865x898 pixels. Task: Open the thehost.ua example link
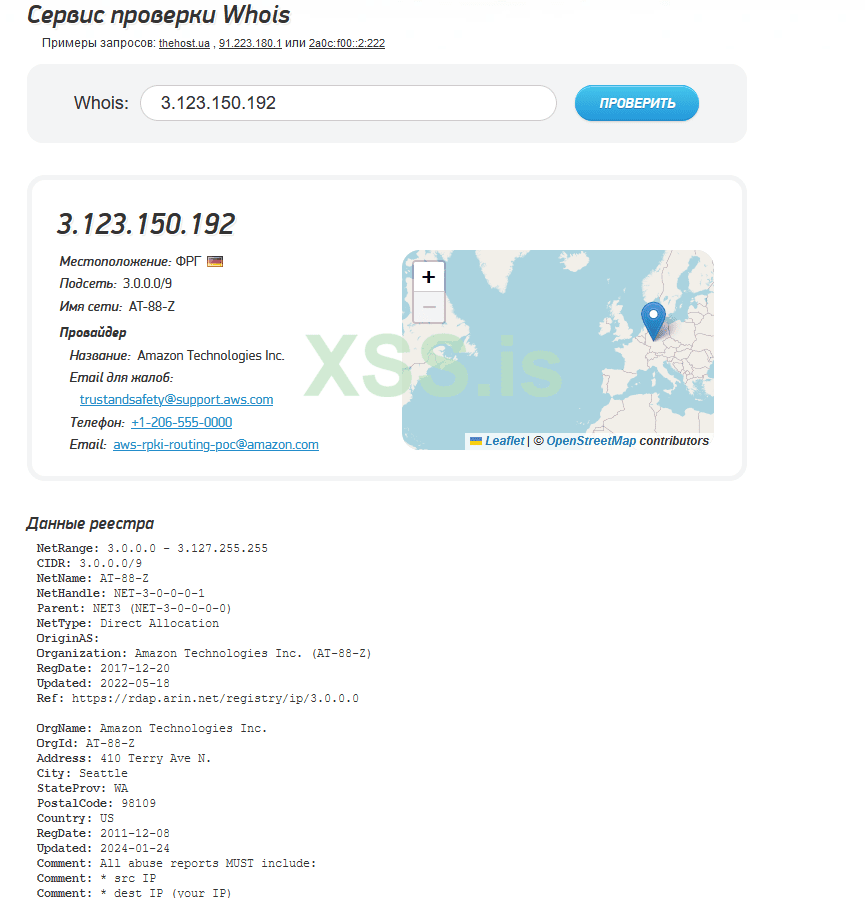184,44
